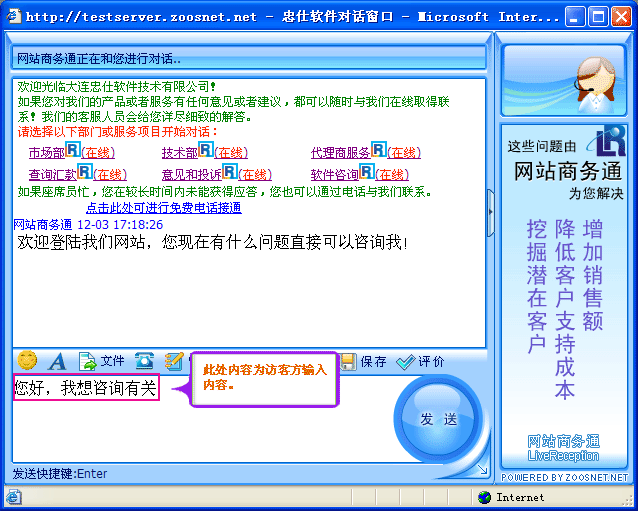Minimize the chat window
The height and width of the screenshot is (511, 638).
click(575, 17)
